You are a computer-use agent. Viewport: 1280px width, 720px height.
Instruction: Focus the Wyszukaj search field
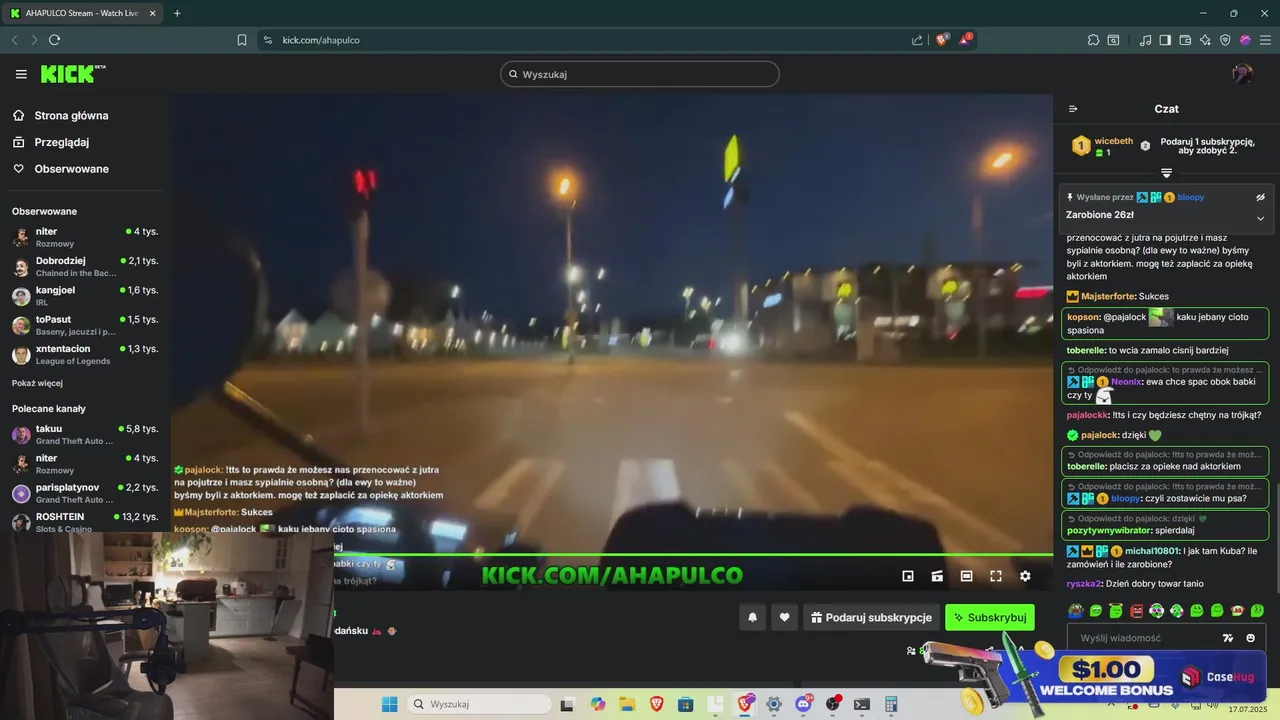tap(640, 74)
